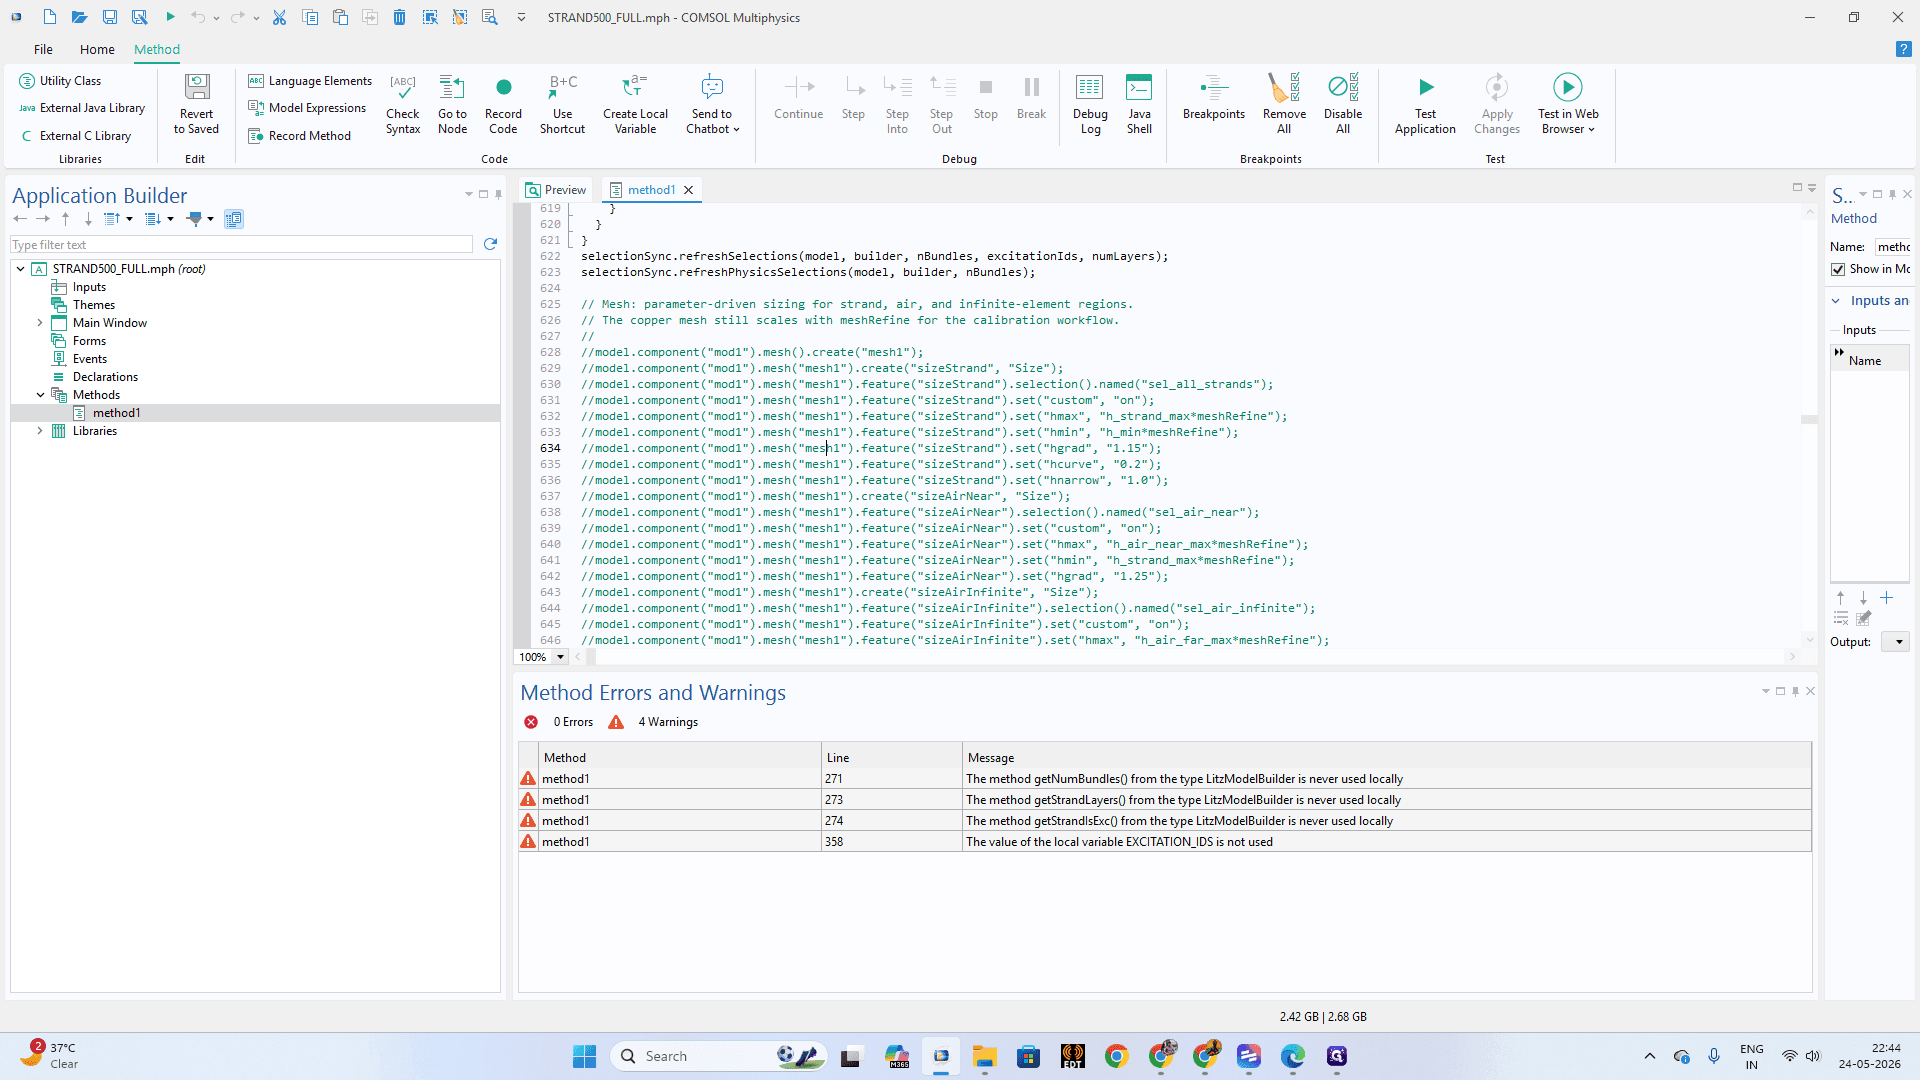The image size is (1920, 1080).
Task: Click Revert to Saved
Action: pyautogui.click(x=196, y=104)
